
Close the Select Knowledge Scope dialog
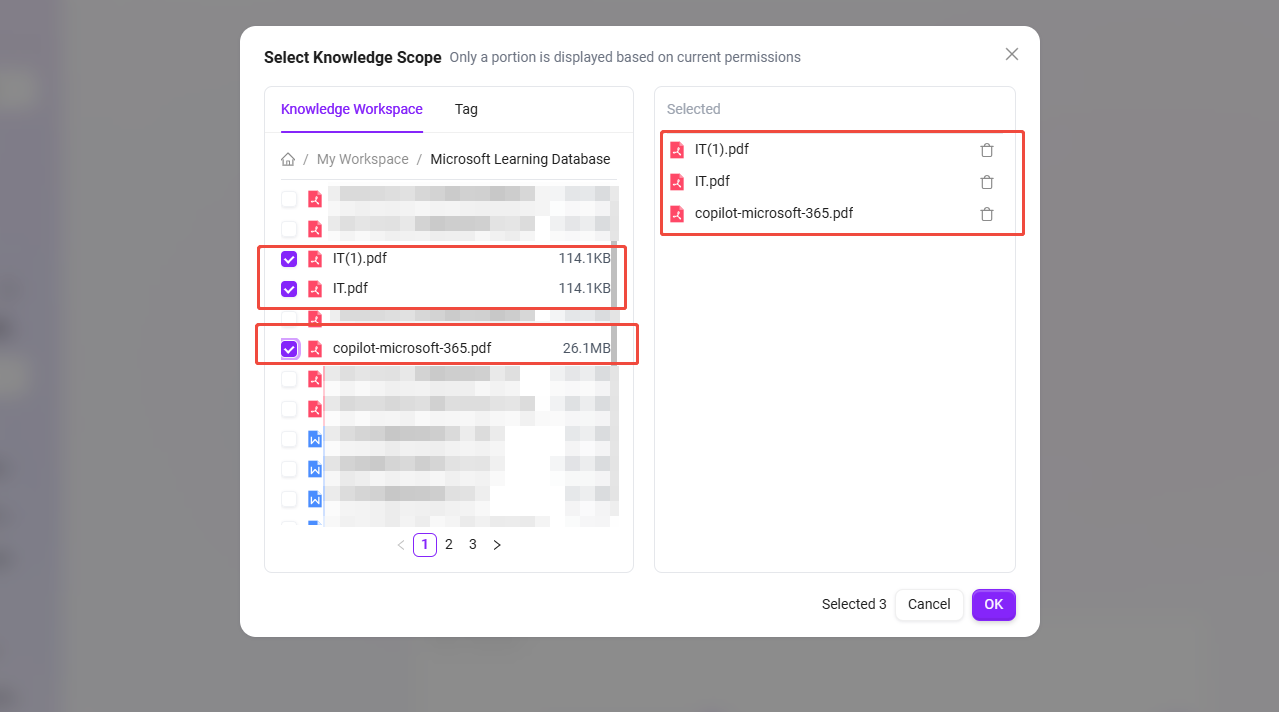coord(1011,54)
